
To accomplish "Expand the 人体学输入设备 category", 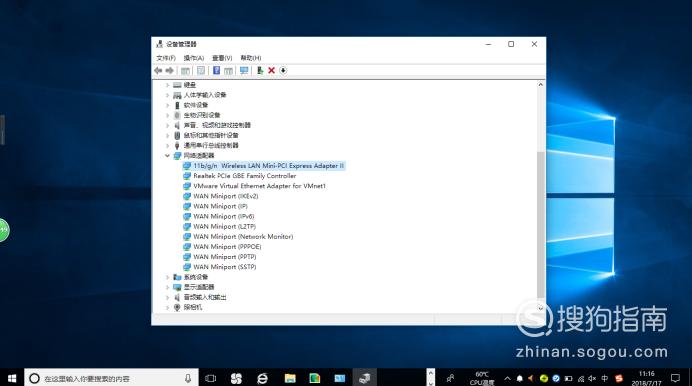I will tap(167, 95).
